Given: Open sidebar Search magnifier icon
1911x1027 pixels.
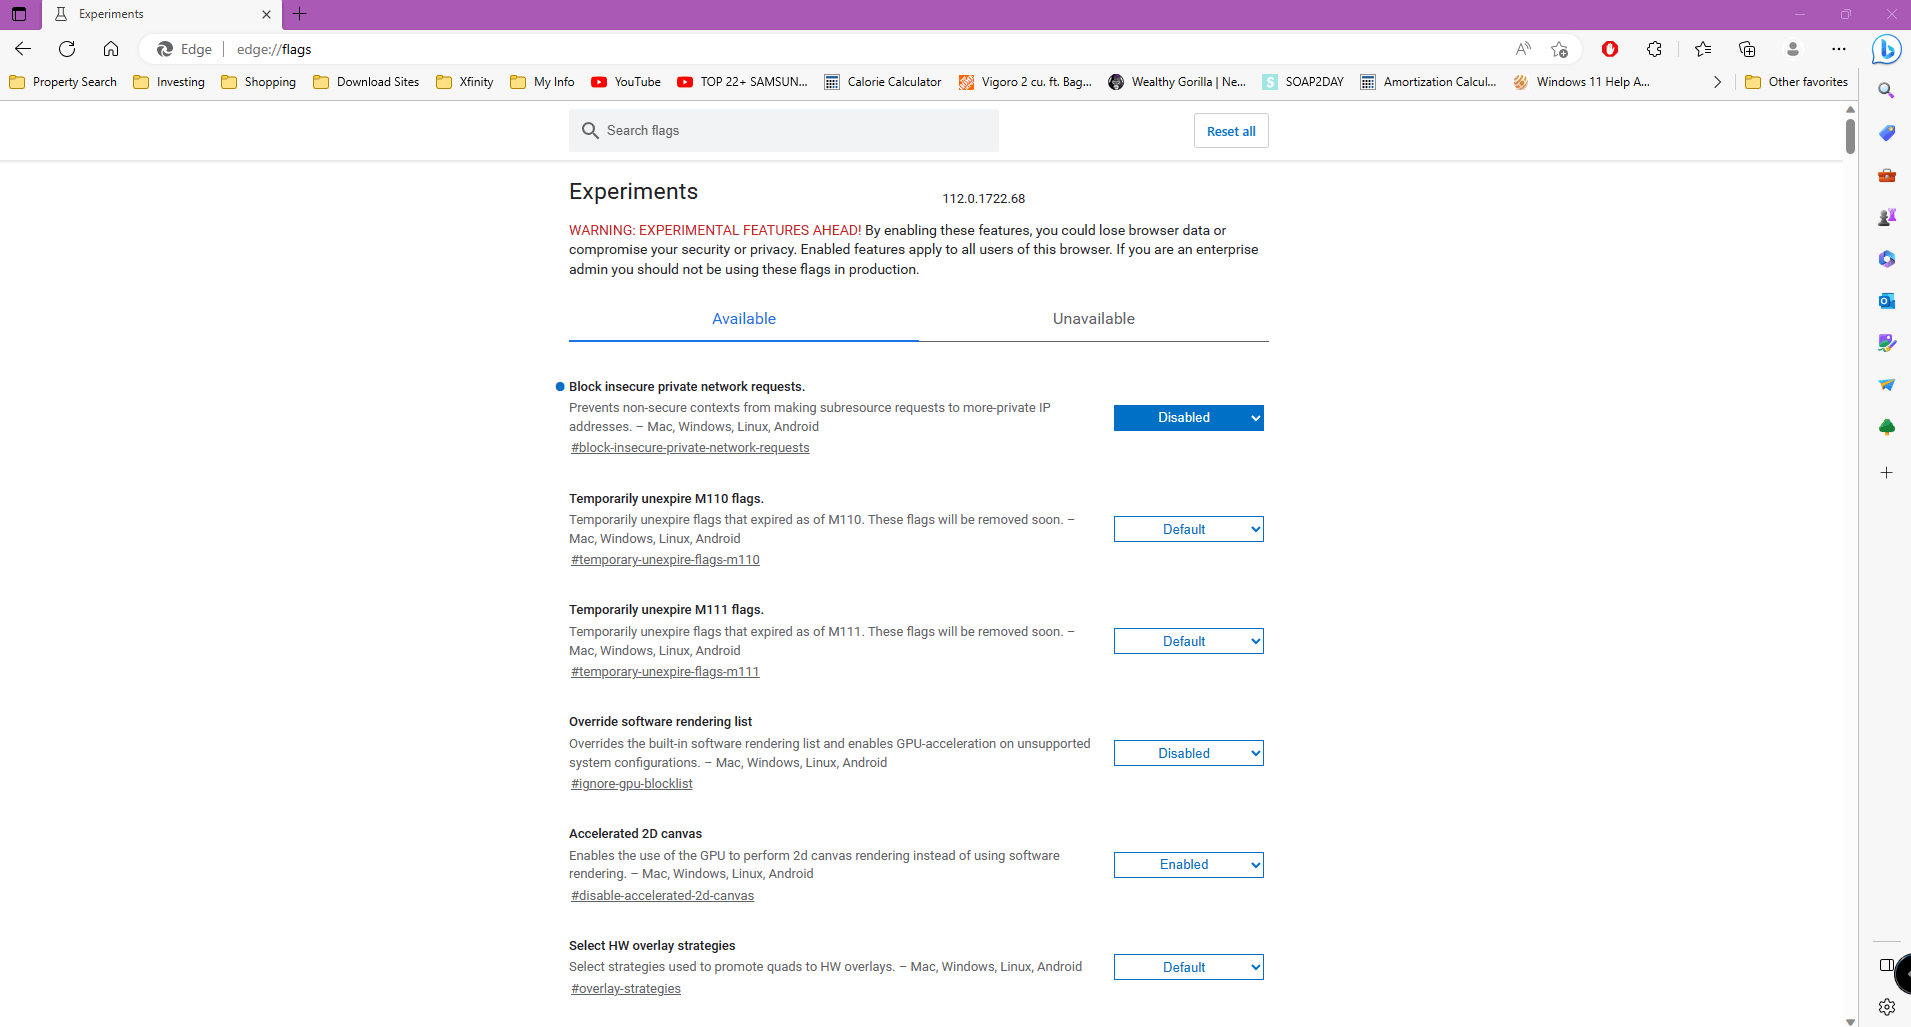Looking at the screenshot, I should (x=1887, y=91).
